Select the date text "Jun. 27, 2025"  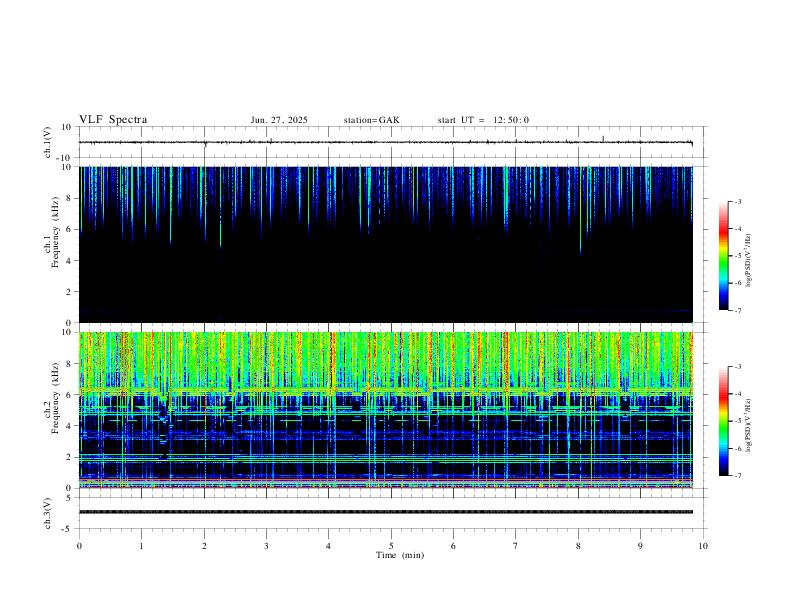279,120
